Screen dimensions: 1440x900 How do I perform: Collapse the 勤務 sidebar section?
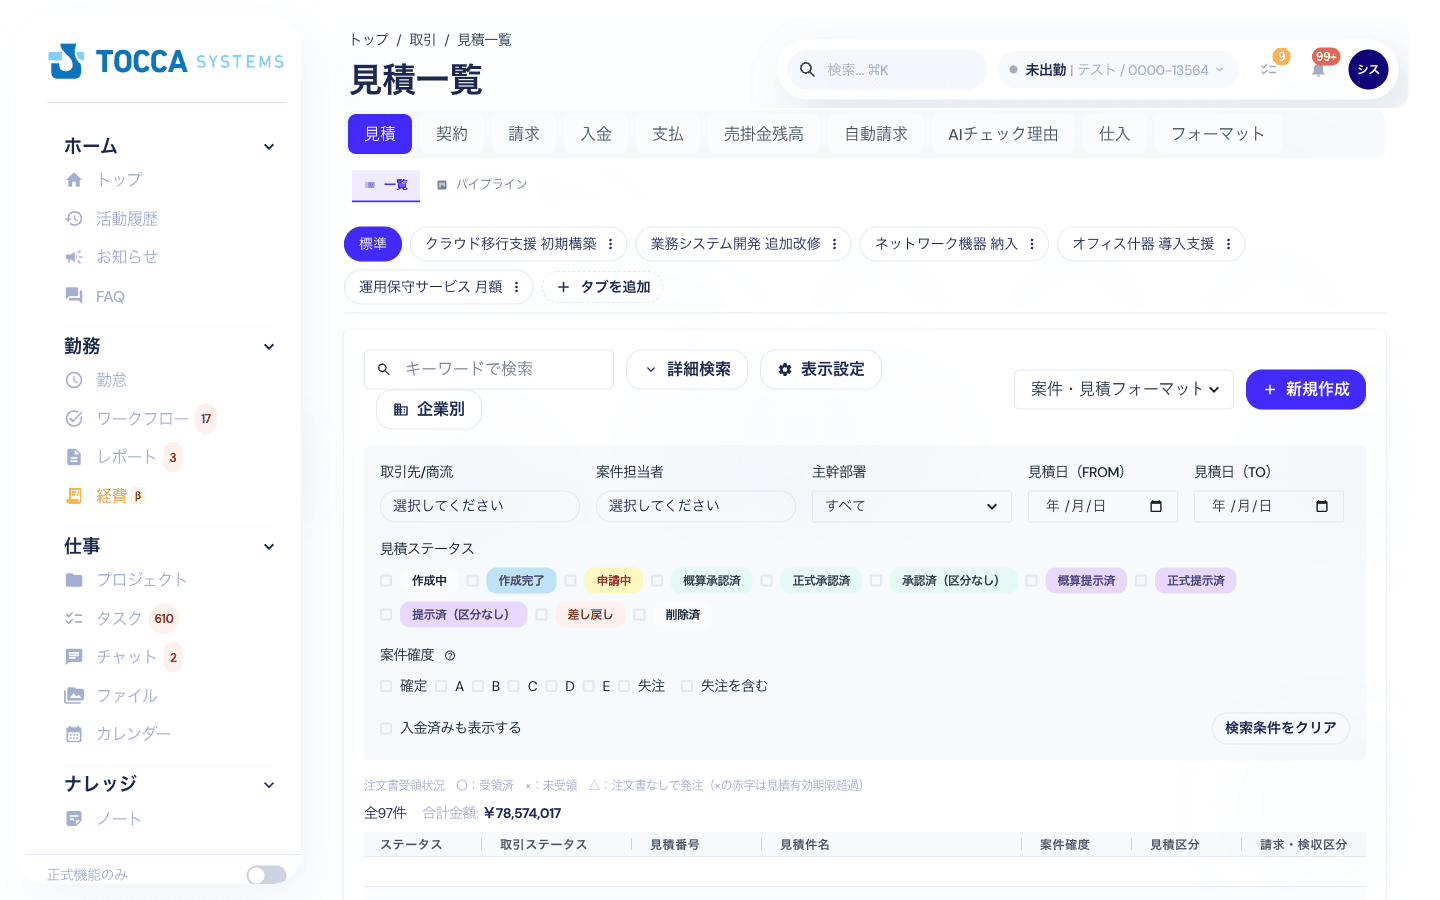[x=269, y=347]
